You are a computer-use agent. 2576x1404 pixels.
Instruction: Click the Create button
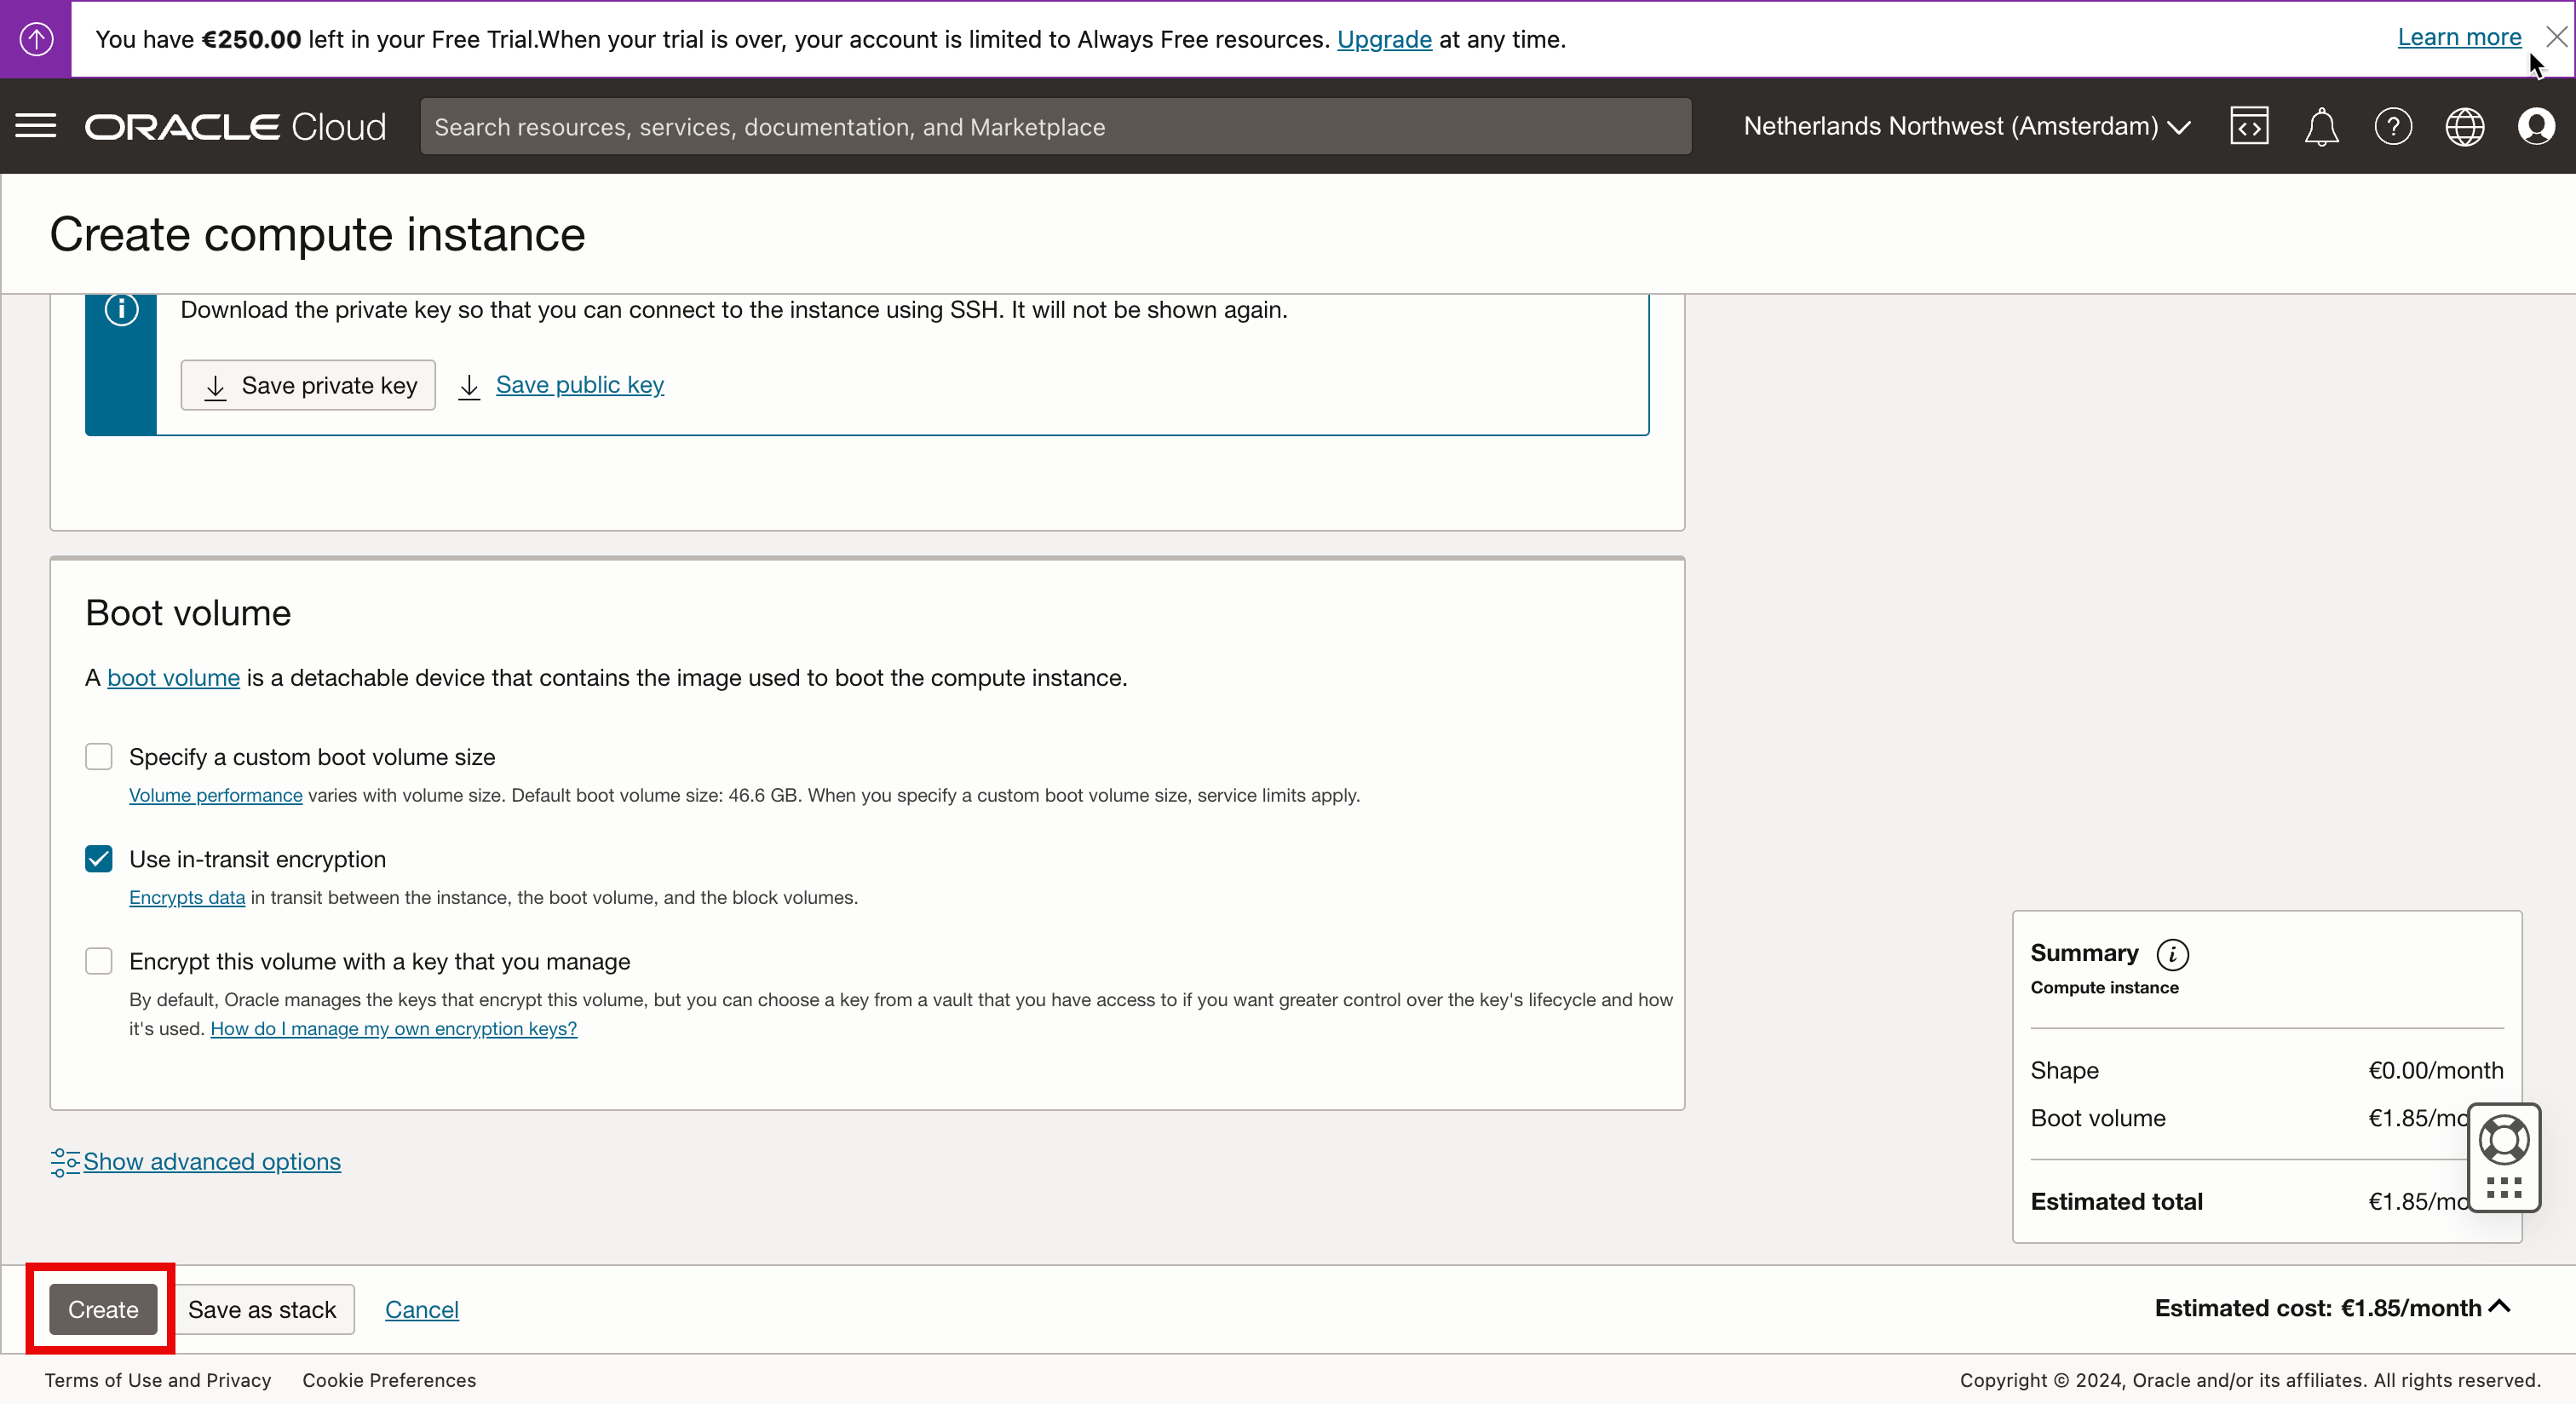pyautogui.click(x=103, y=1309)
